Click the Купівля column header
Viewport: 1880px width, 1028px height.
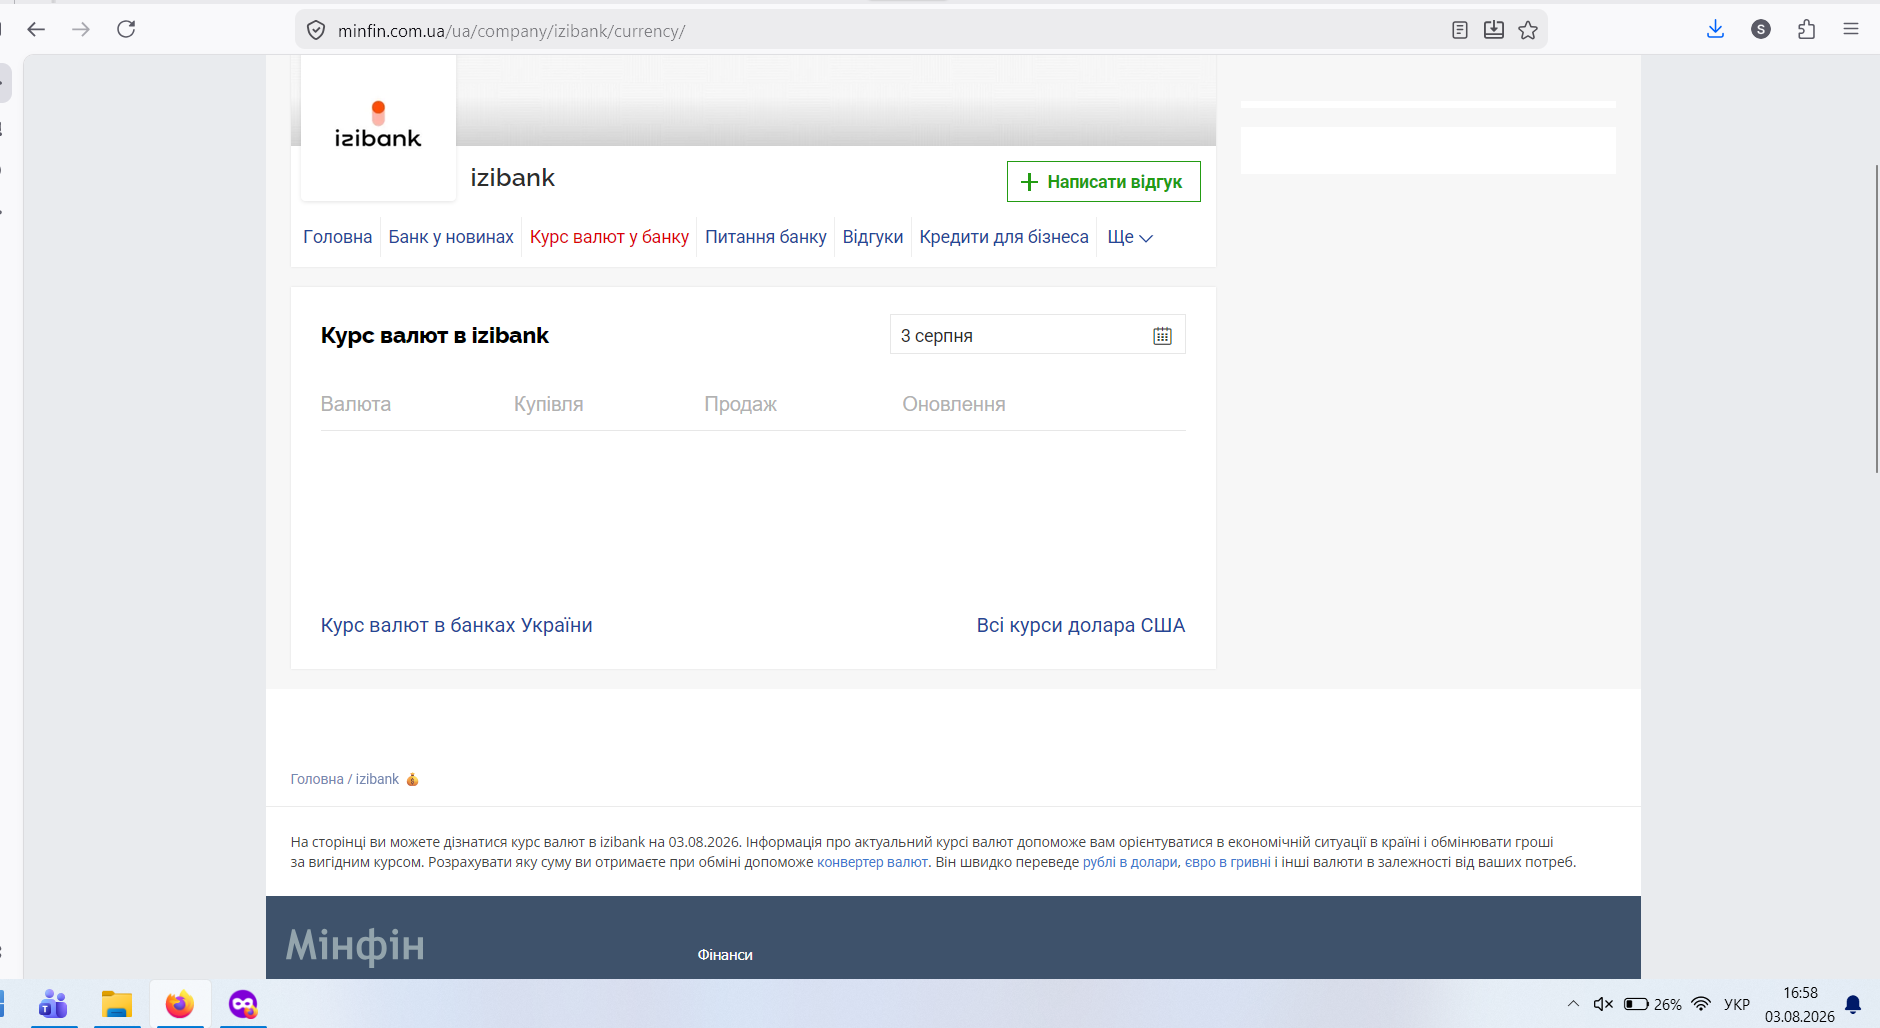[548, 404]
